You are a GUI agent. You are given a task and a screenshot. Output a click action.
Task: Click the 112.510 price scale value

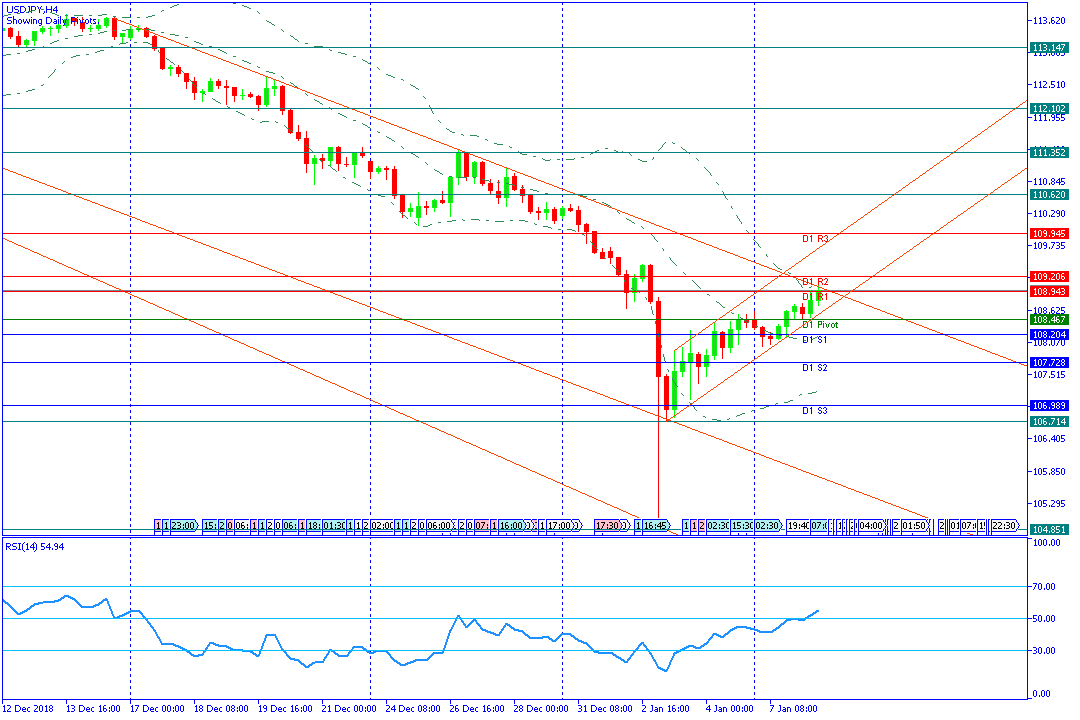click(1049, 85)
